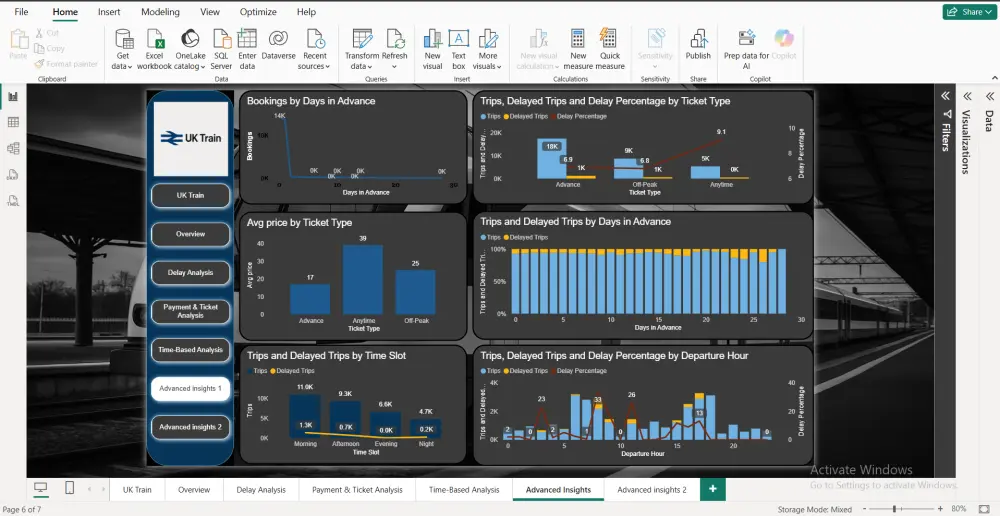Publish the report
The image size is (1000, 516).
coord(698,45)
